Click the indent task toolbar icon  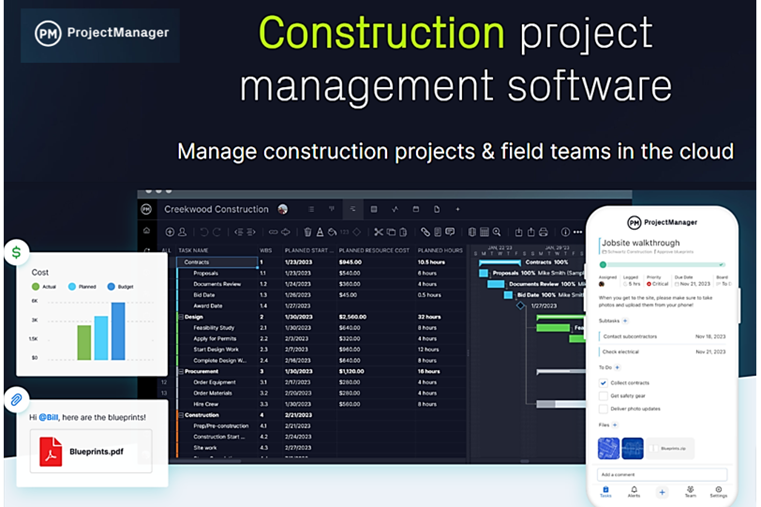point(251,232)
